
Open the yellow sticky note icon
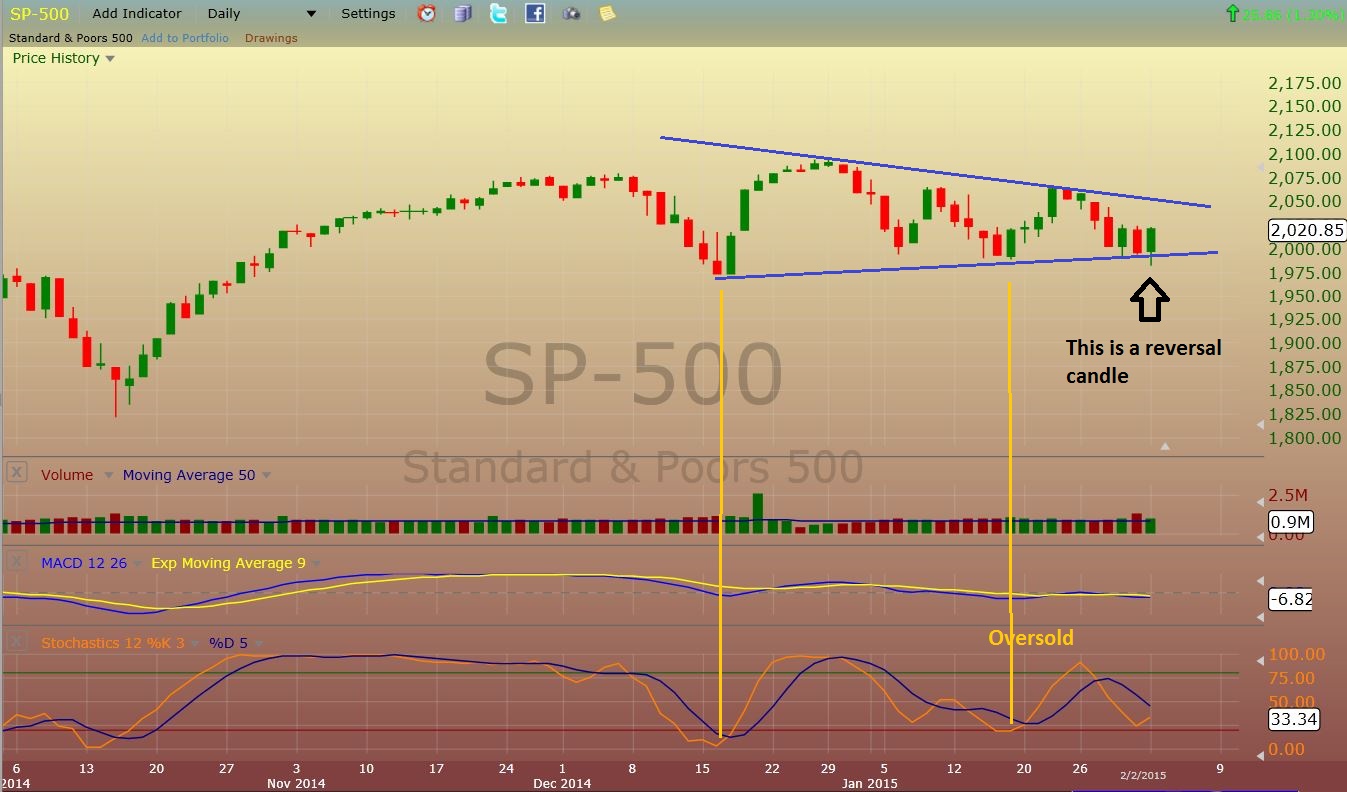[607, 14]
